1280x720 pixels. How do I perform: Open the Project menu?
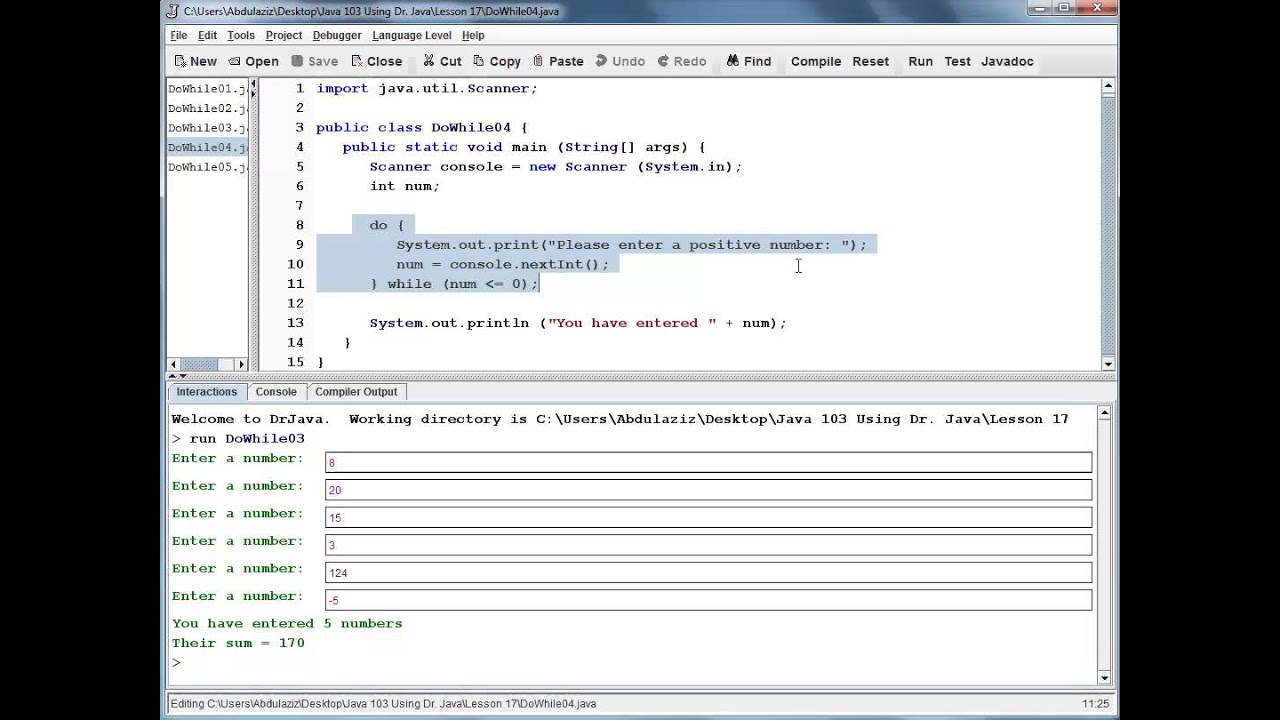point(283,35)
